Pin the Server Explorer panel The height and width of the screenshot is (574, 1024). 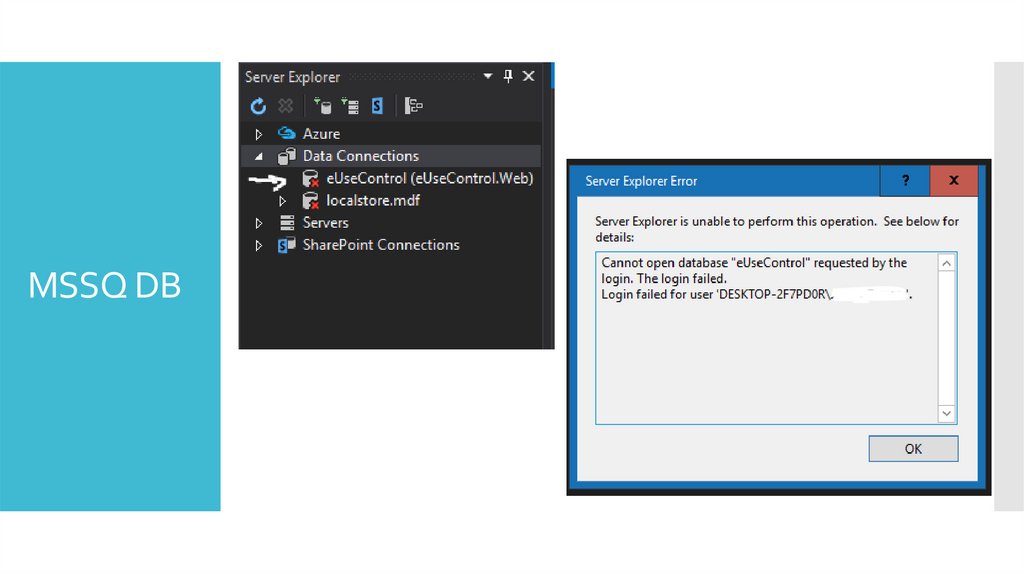tap(508, 76)
